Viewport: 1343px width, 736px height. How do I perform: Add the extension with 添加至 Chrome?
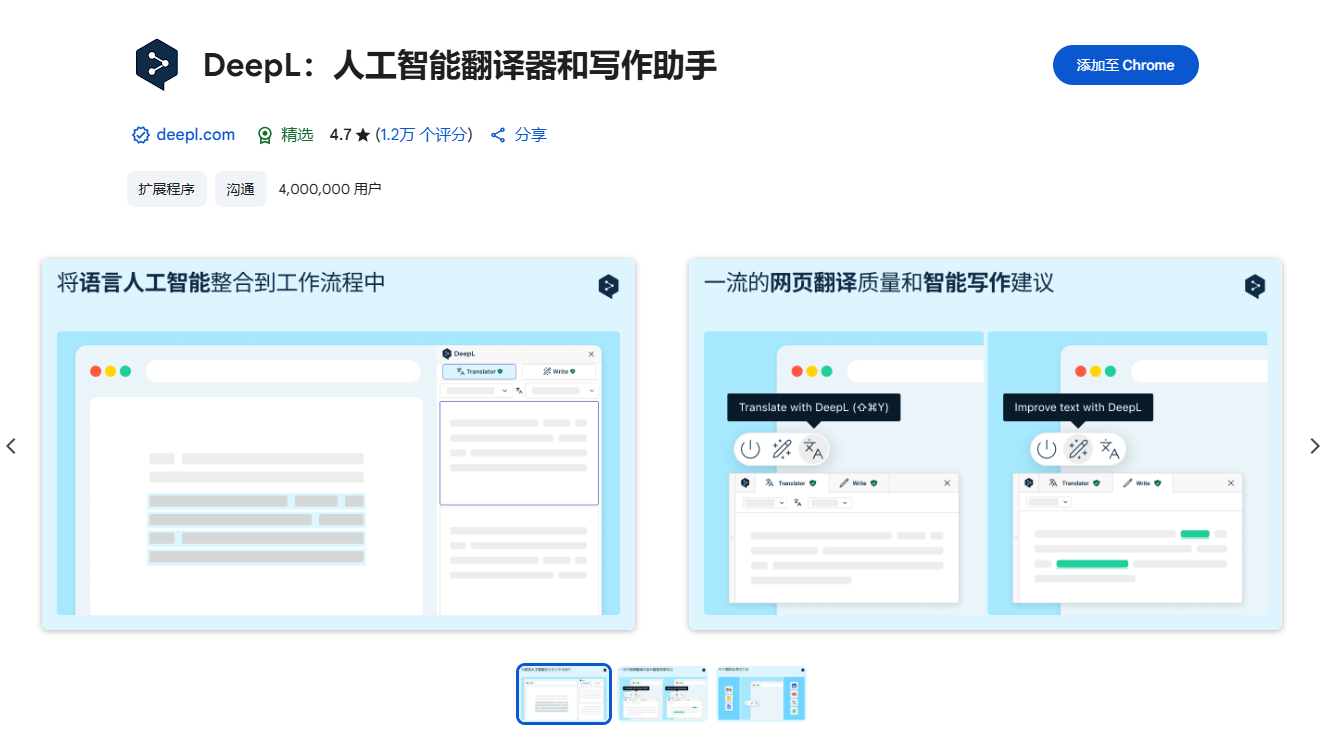pyautogui.click(x=1125, y=65)
